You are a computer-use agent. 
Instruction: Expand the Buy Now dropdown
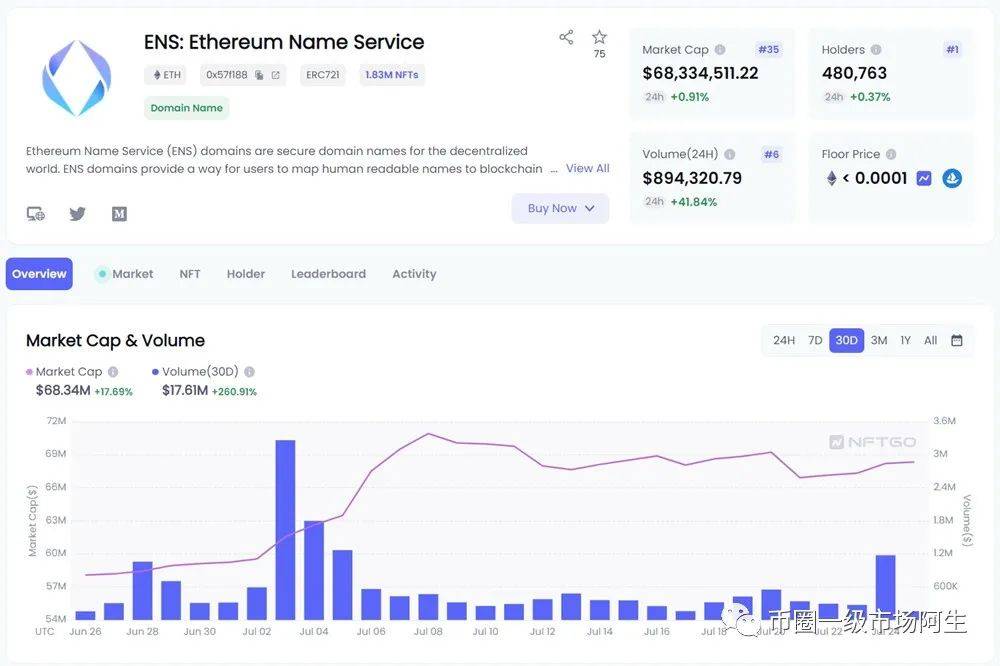(560, 208)
